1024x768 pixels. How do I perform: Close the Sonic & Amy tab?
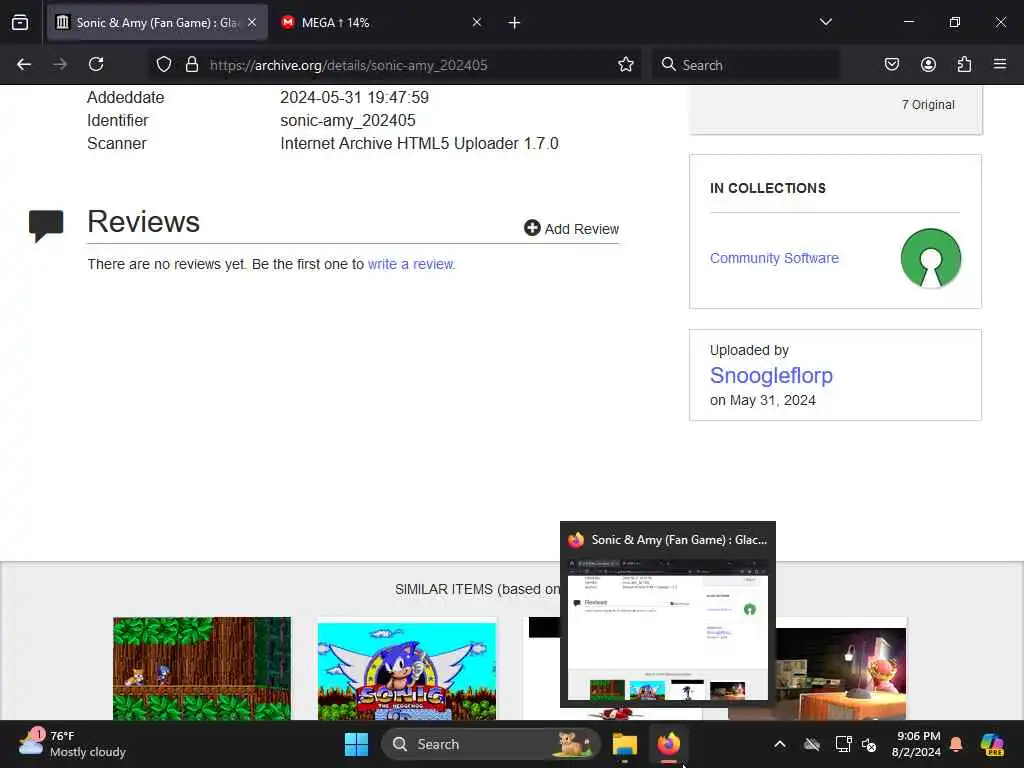252,22
